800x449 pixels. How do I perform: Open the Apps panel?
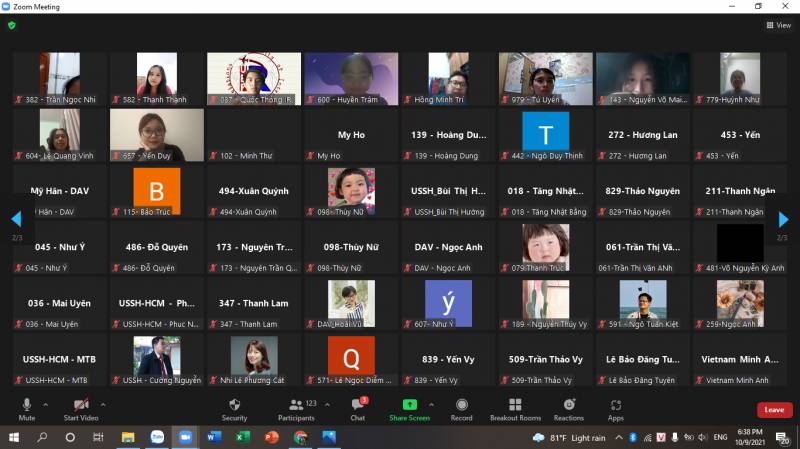[616, 409]
